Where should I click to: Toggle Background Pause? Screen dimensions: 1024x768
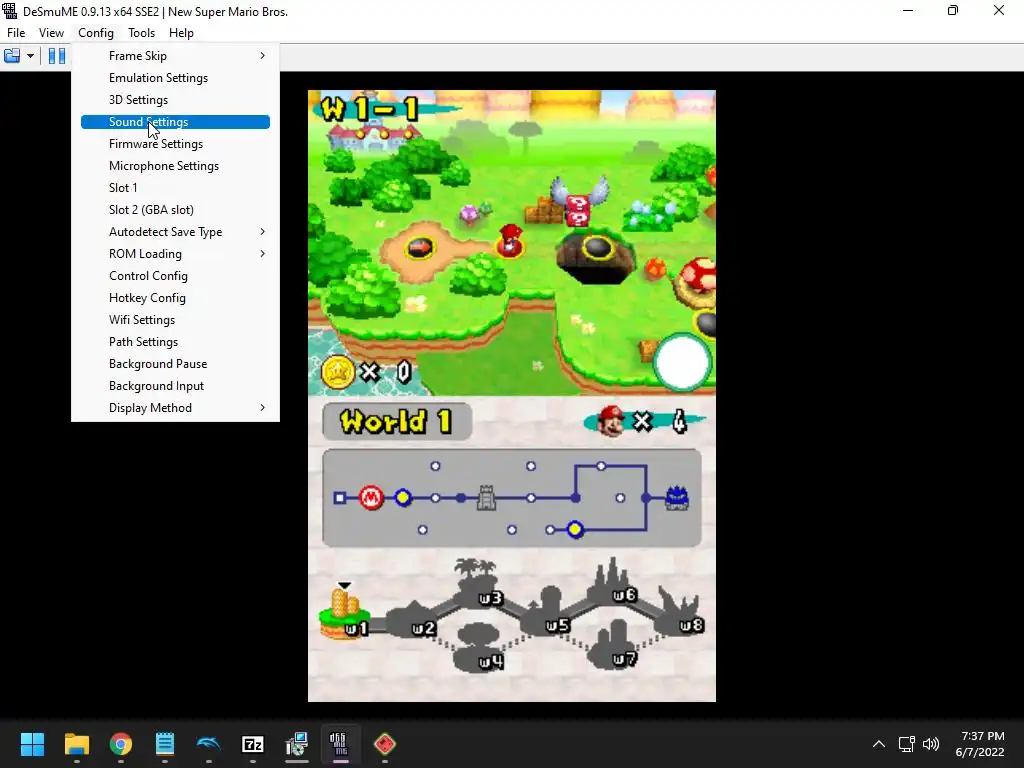[x=175, y=364]
